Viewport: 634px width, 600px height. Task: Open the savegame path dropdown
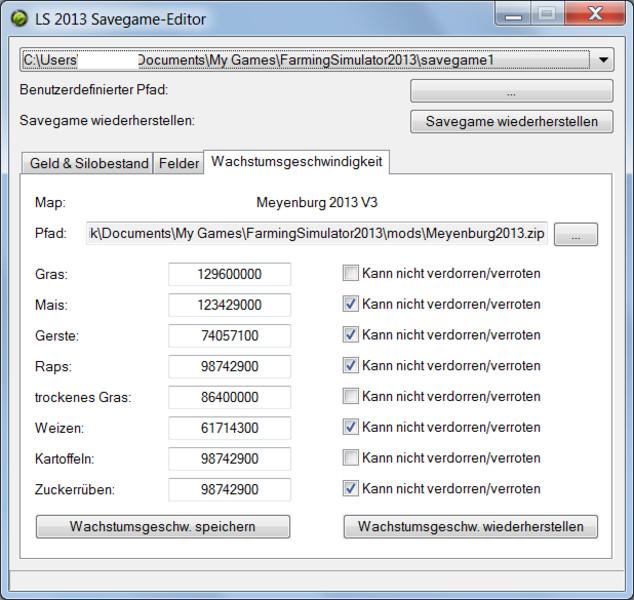tap(603, 60)
